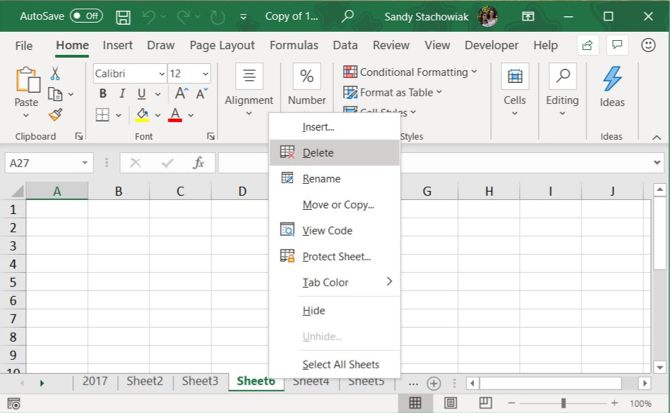Click the Cut scissors icon
This screenshot has height=413, width=670.
(x=55, y=73)
